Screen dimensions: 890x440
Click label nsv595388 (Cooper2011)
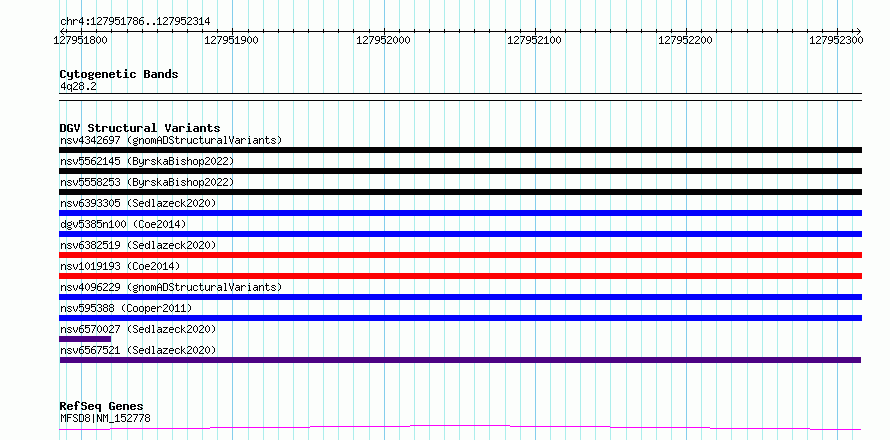point(126,308)
